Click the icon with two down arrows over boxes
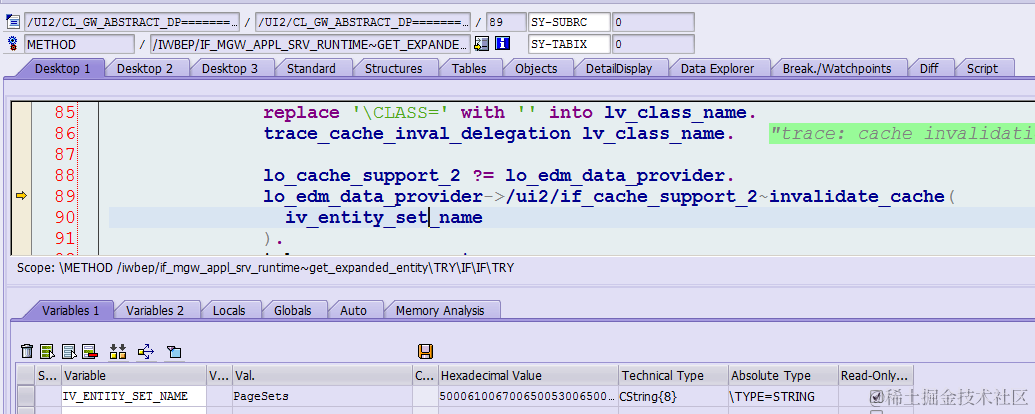This screenshot has width=1035, height=414. point(118,352)
